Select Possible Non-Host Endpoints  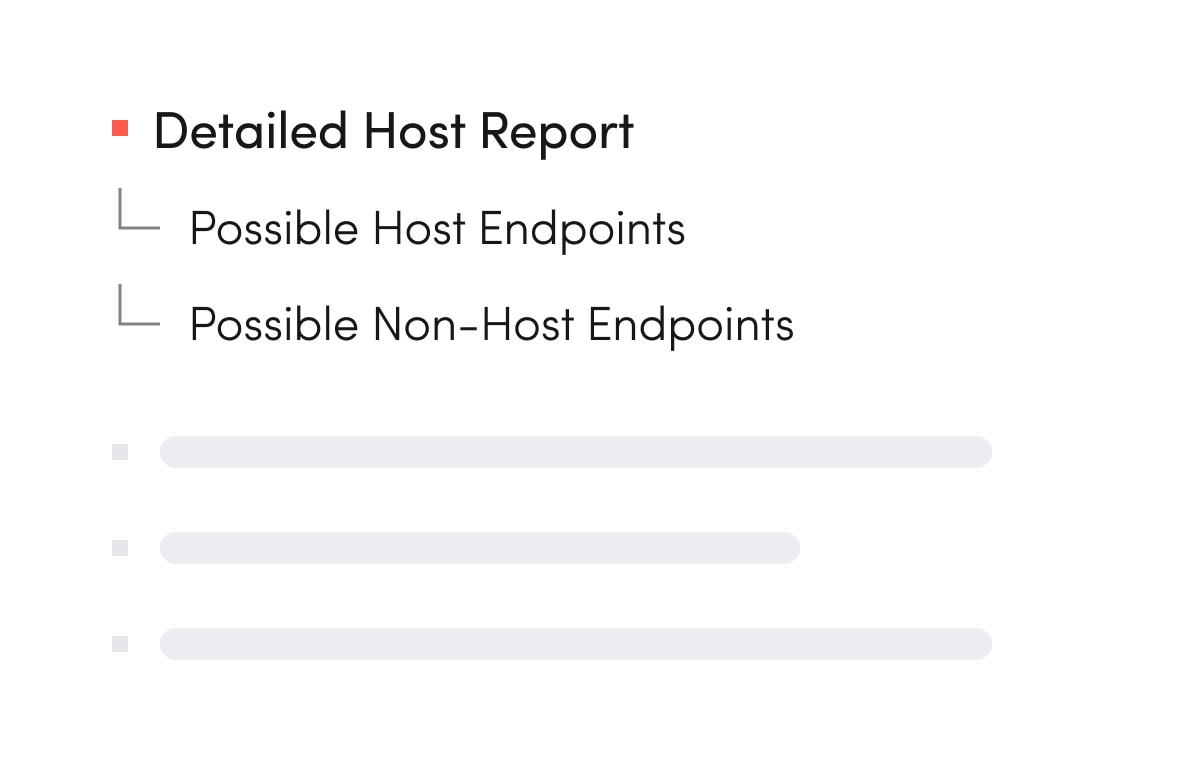(x=491, y=325)
